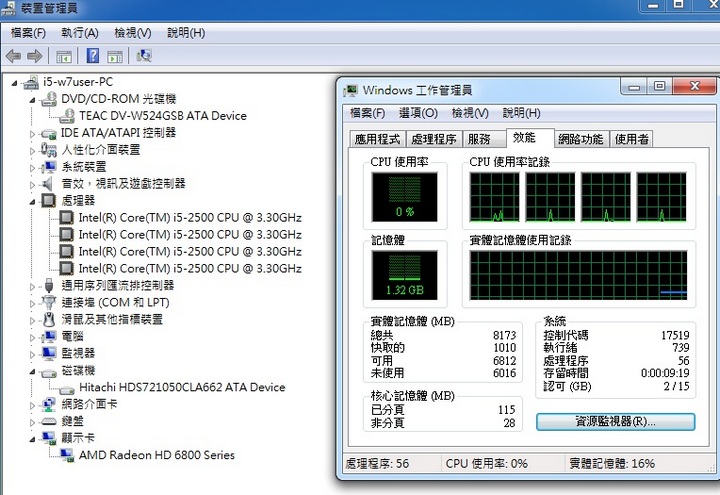
Task: Open the blue Help question-mark toolbar icon
Action: (93, 56)
